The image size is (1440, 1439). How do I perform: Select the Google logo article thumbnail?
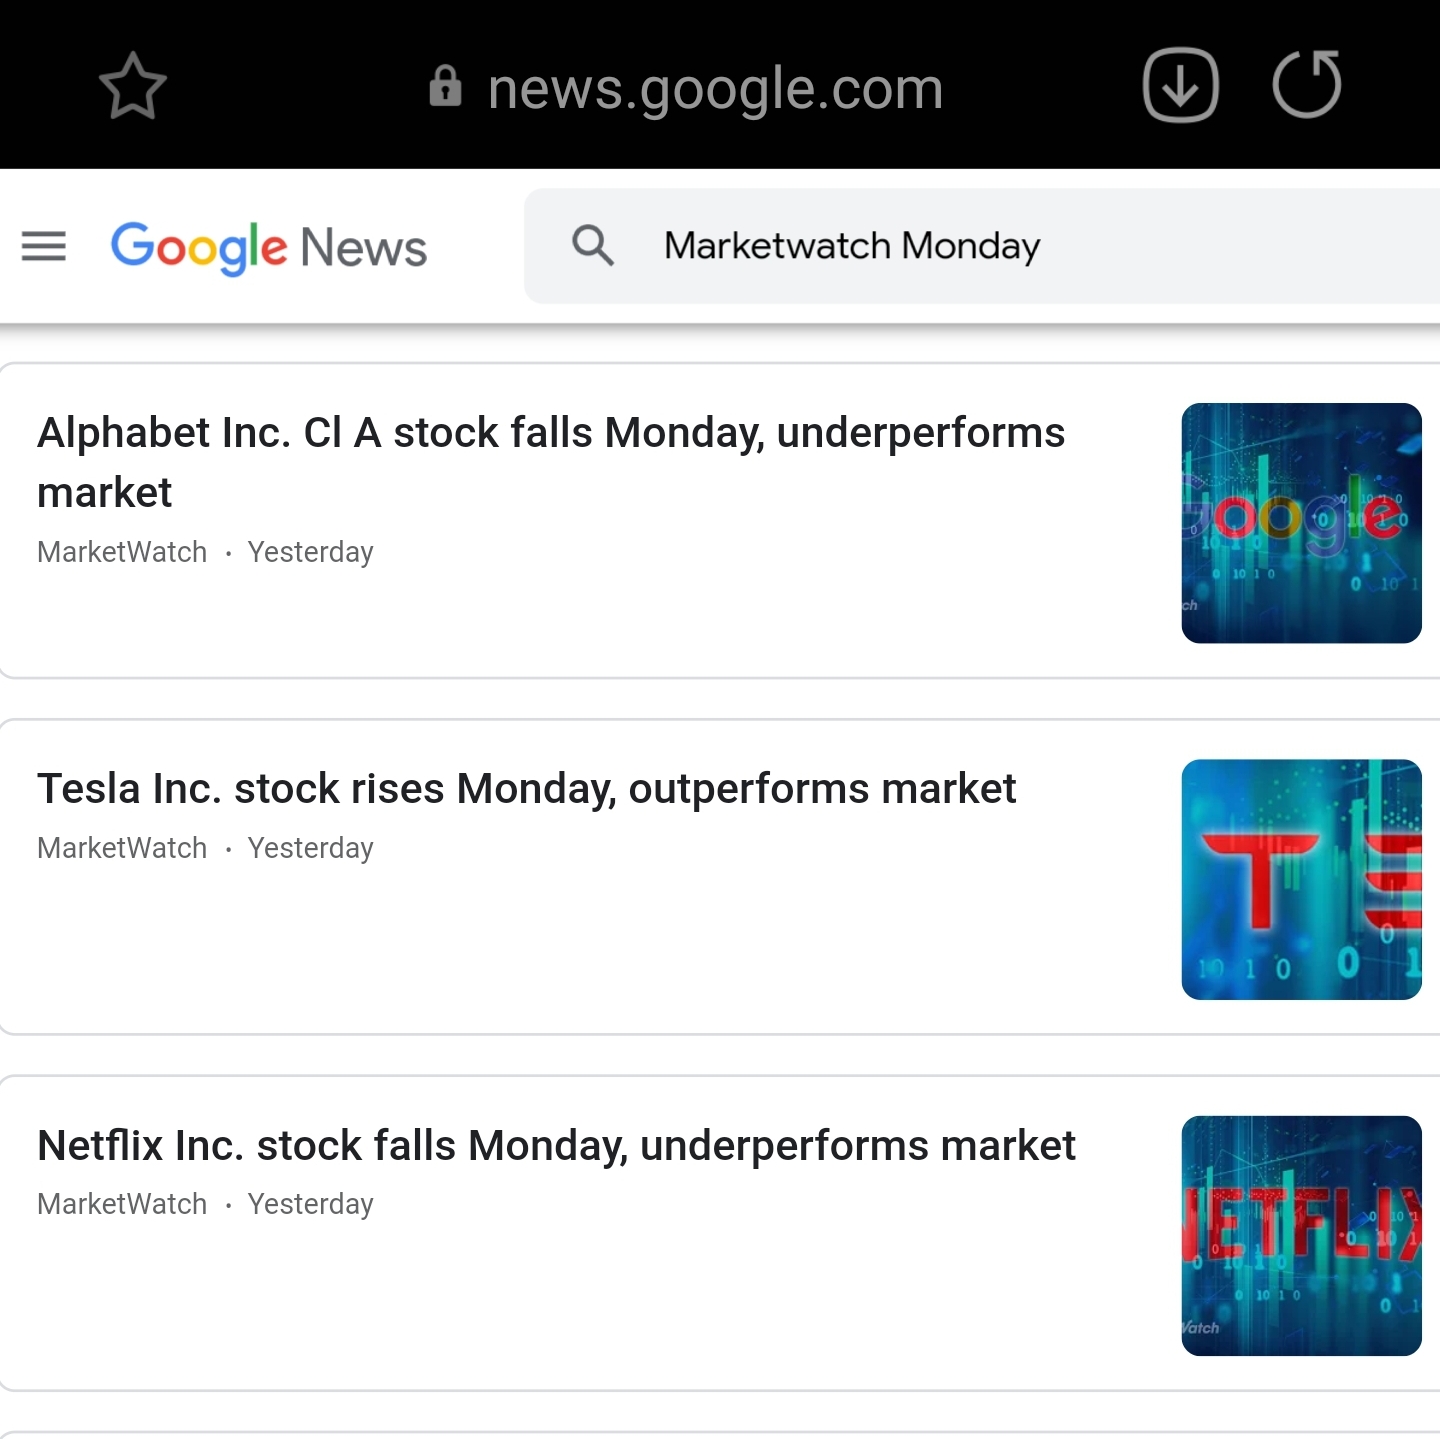tap(1301, 523)
